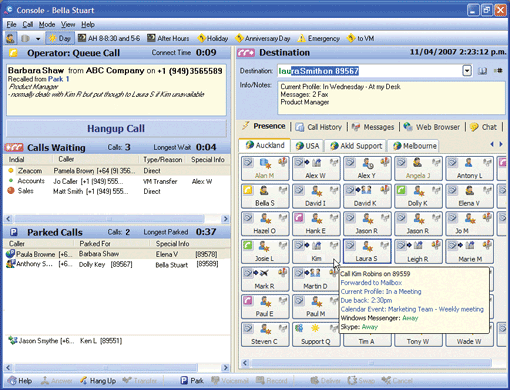This screenshot has height=390, width=510.
Task: Select the Jason Smythe call row
Action: coord(117,341)
